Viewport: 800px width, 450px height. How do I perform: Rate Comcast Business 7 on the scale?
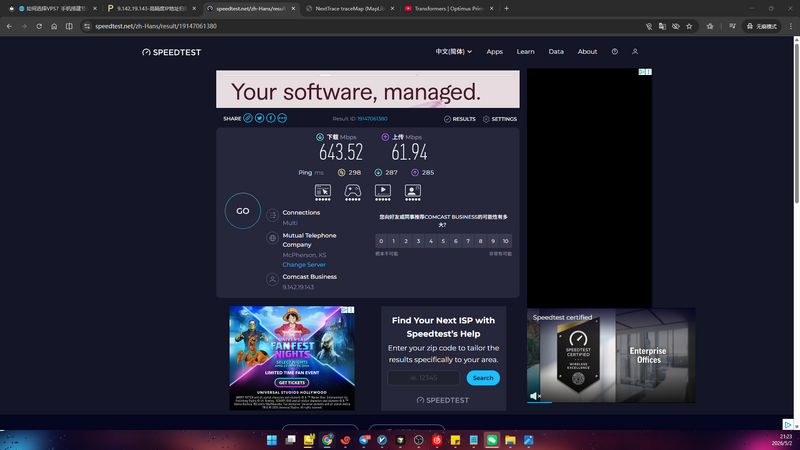(468, 241)
